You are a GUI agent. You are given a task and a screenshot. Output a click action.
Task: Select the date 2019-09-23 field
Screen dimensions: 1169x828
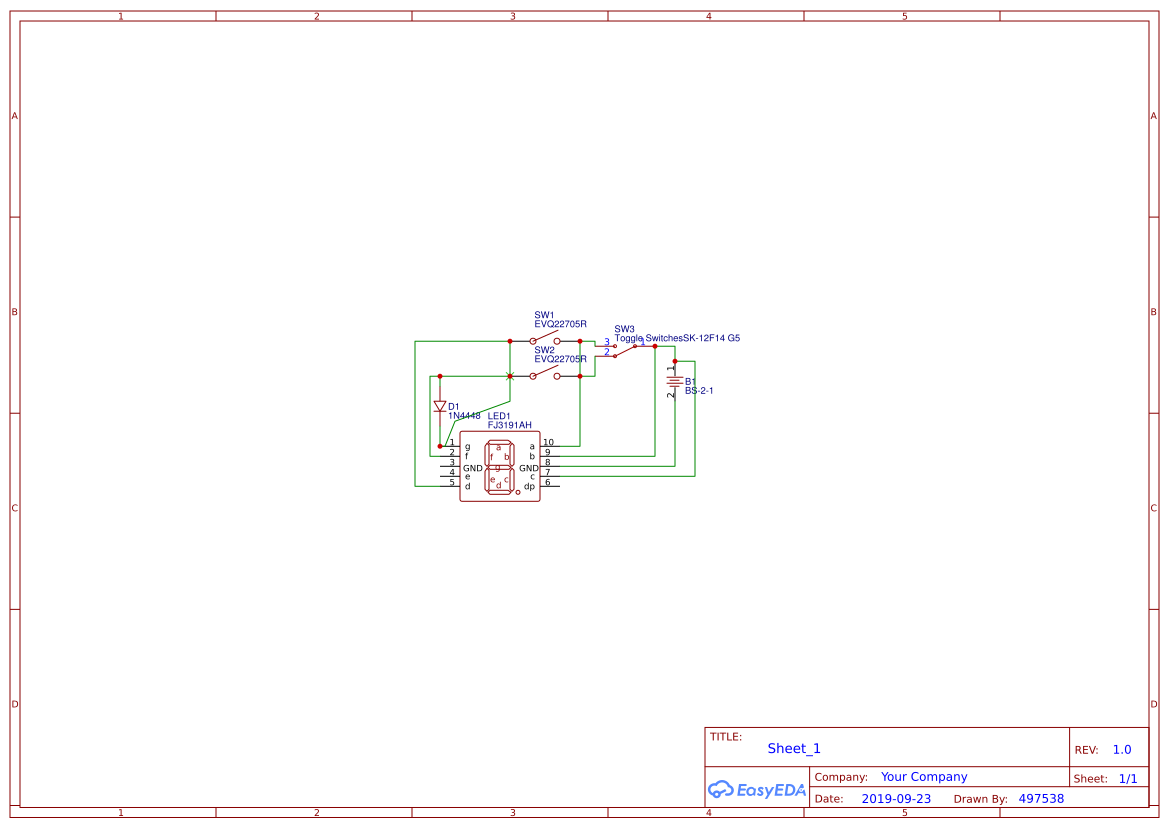(x=896, y=798)
